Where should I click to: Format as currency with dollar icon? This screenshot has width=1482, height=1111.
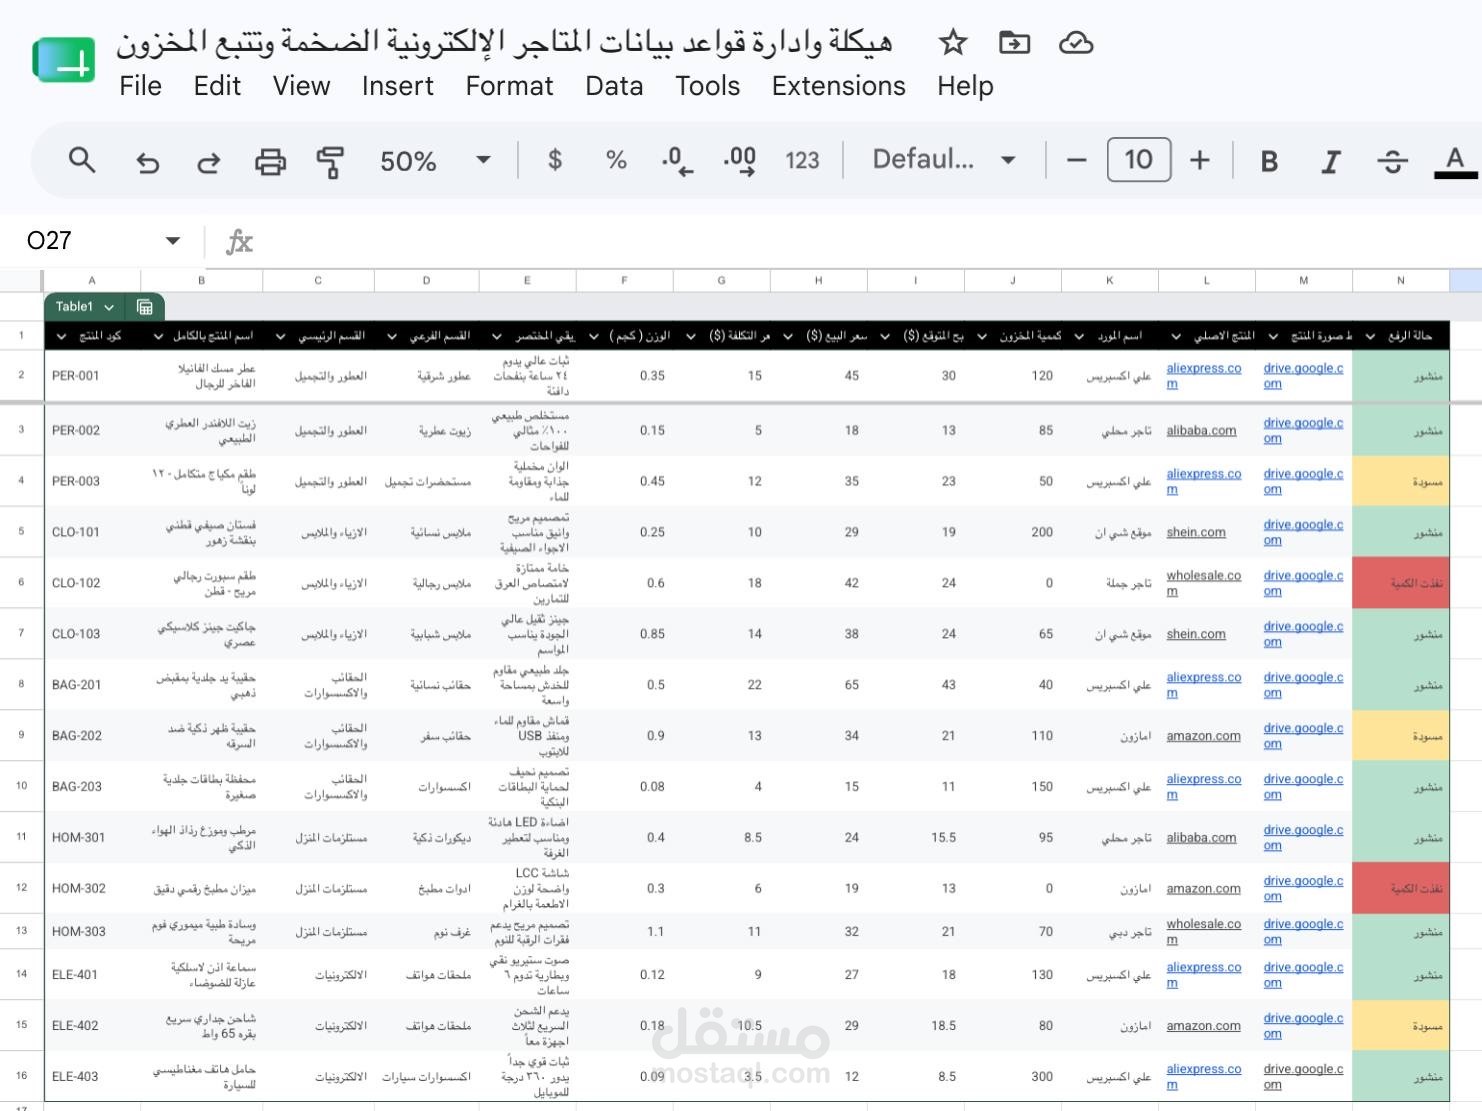(x=555, y=160)
